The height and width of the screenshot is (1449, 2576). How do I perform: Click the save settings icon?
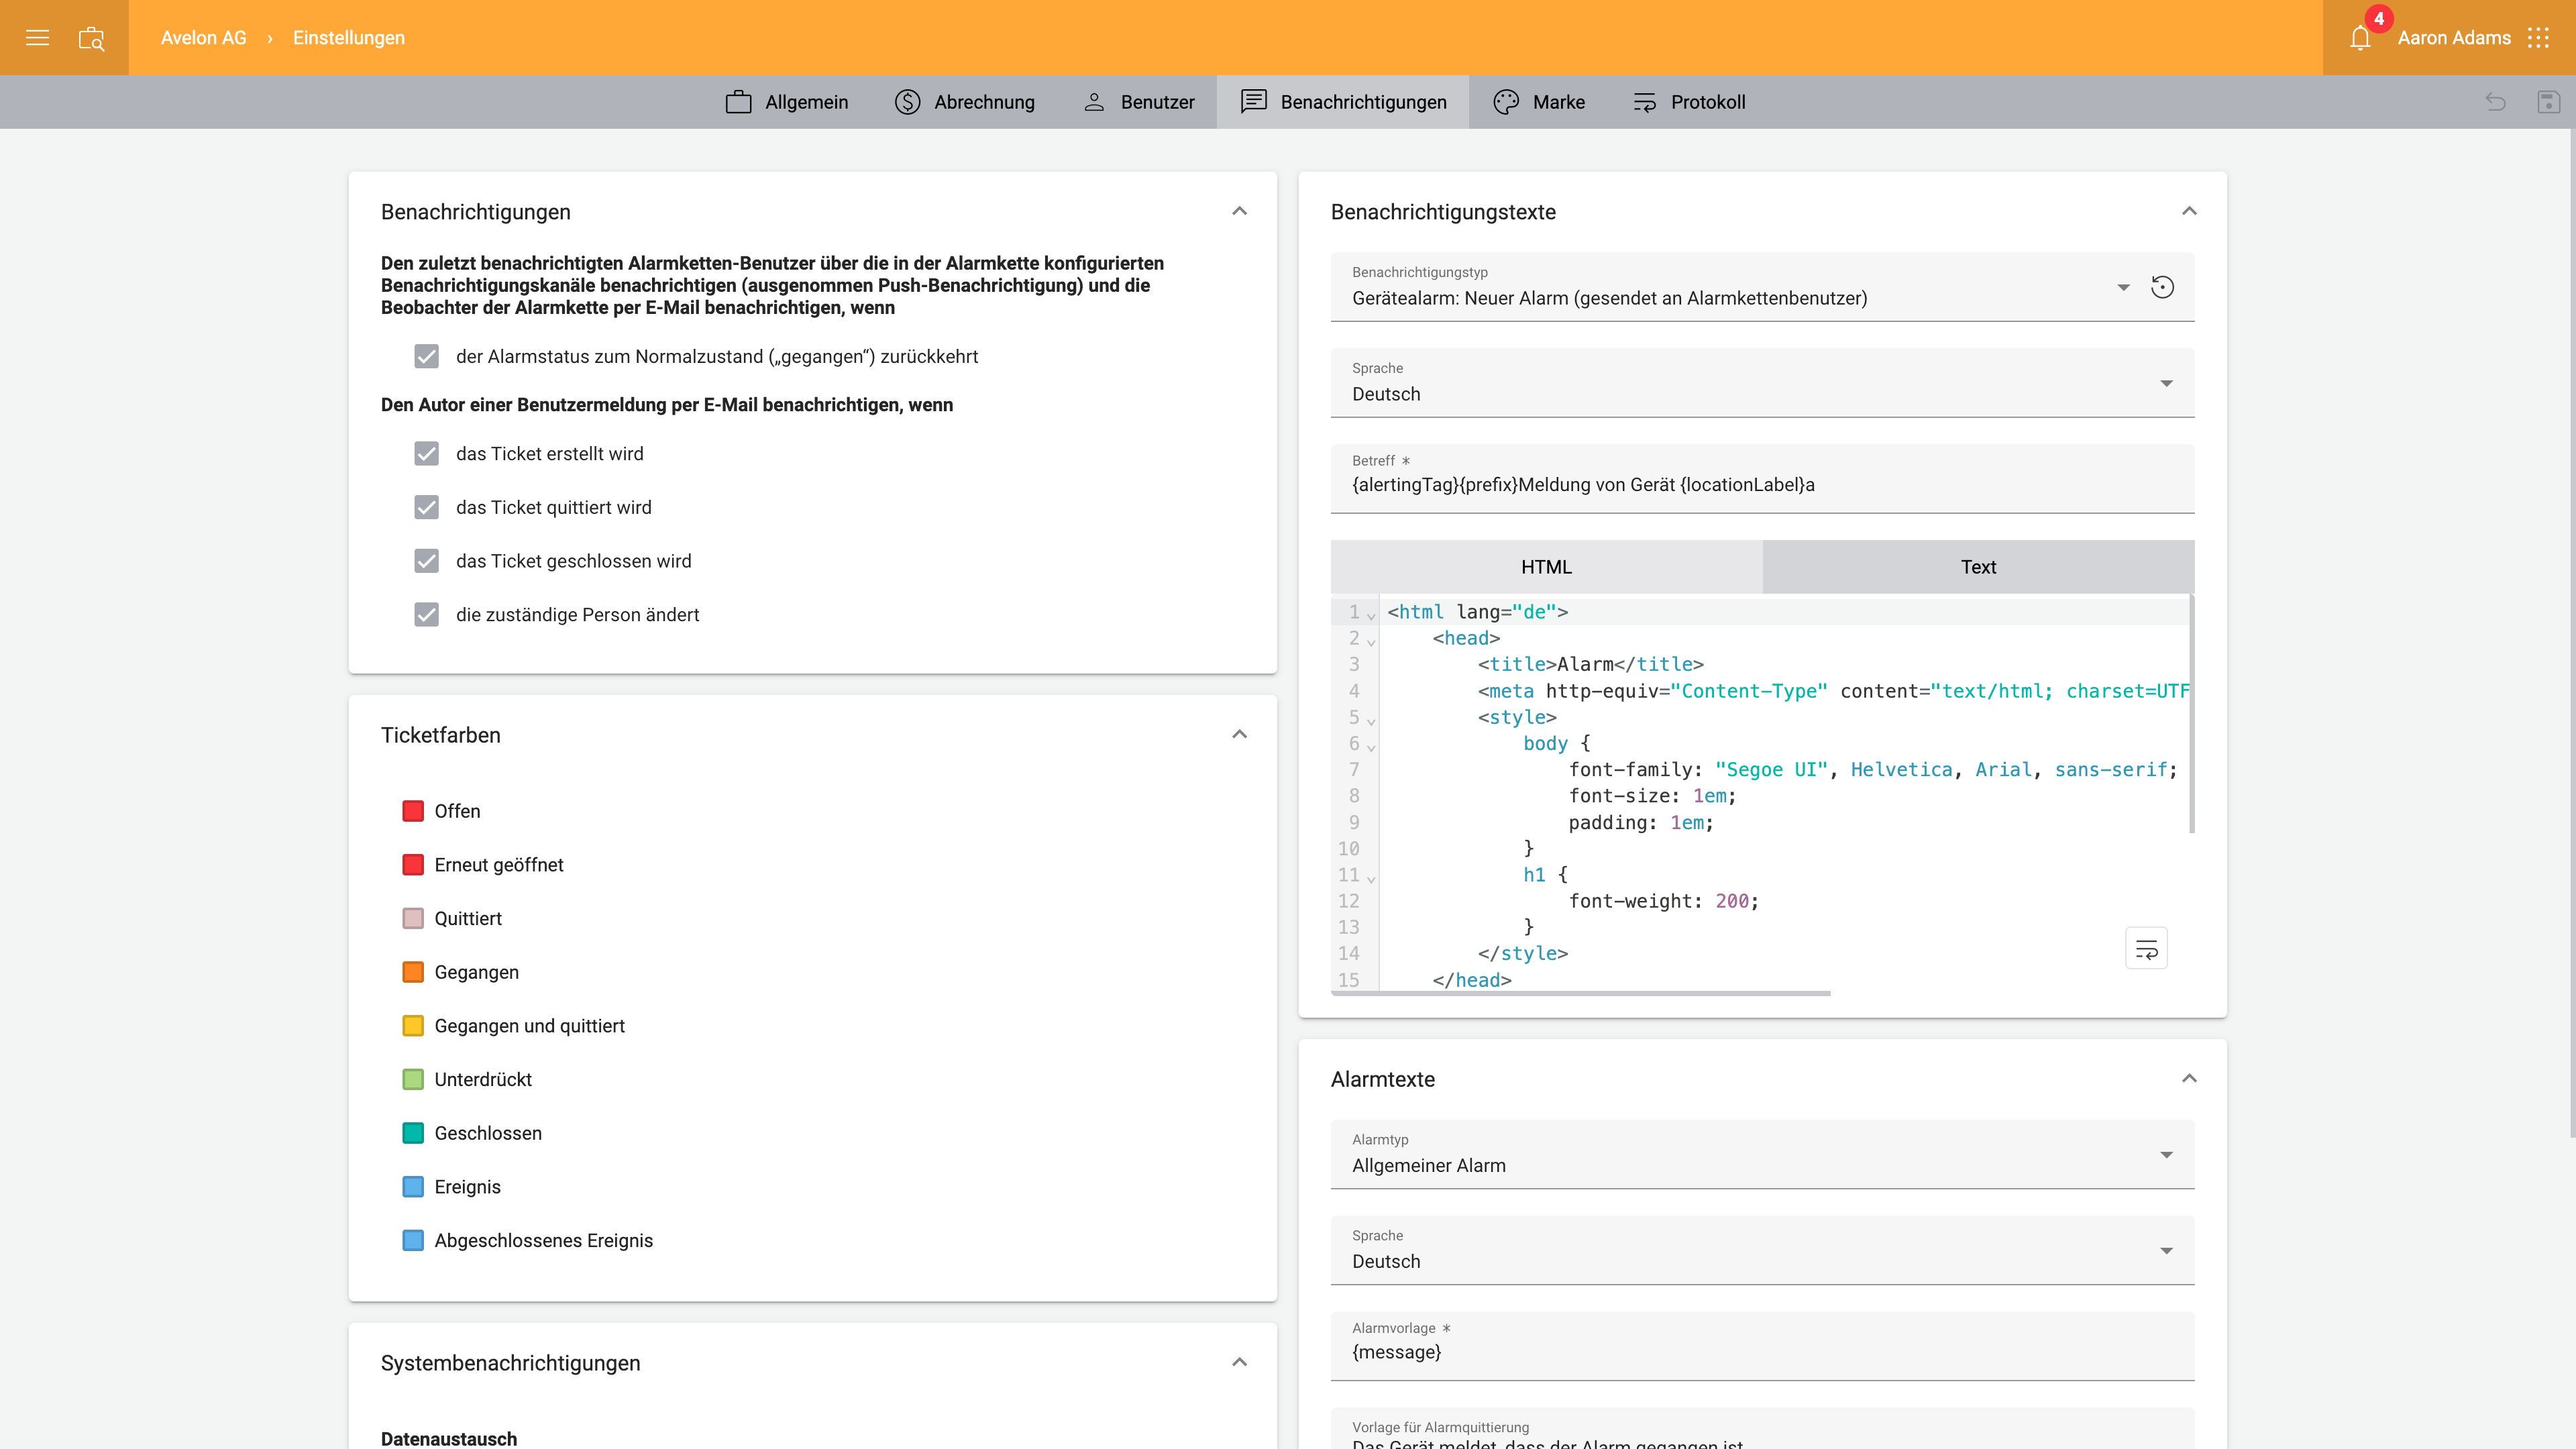click(x=2548, y=101)
